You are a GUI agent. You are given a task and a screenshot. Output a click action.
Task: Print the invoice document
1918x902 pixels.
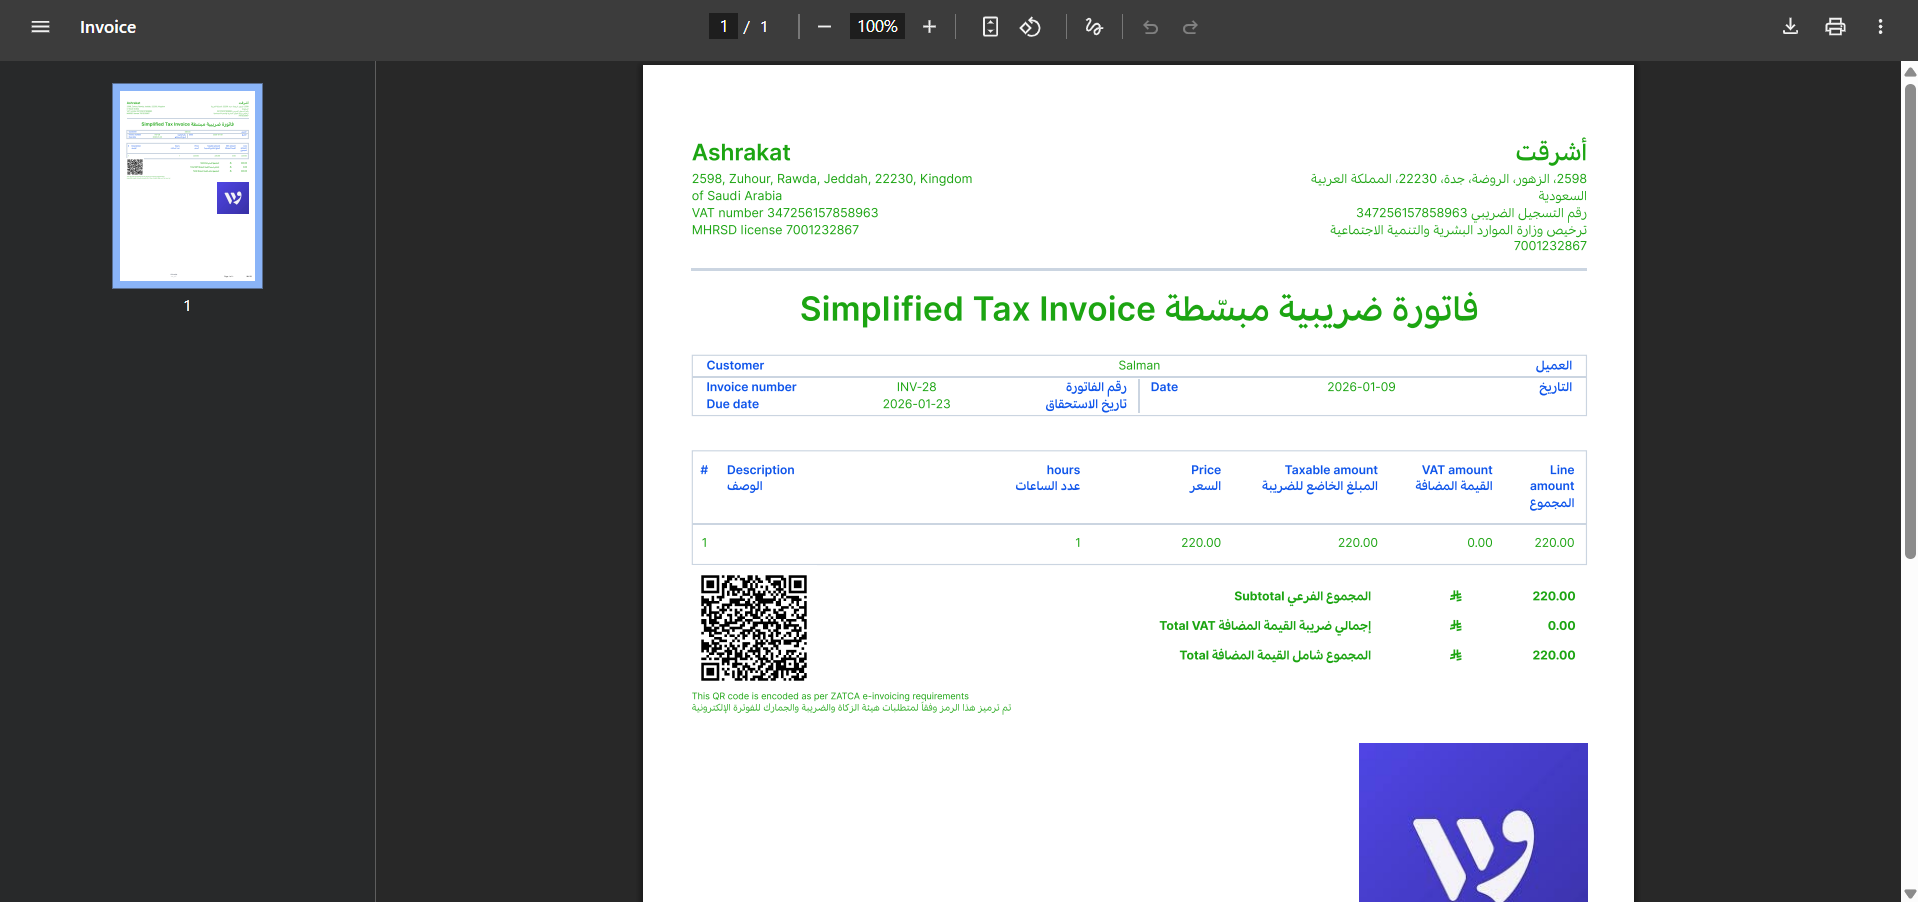pos(1835,27)
